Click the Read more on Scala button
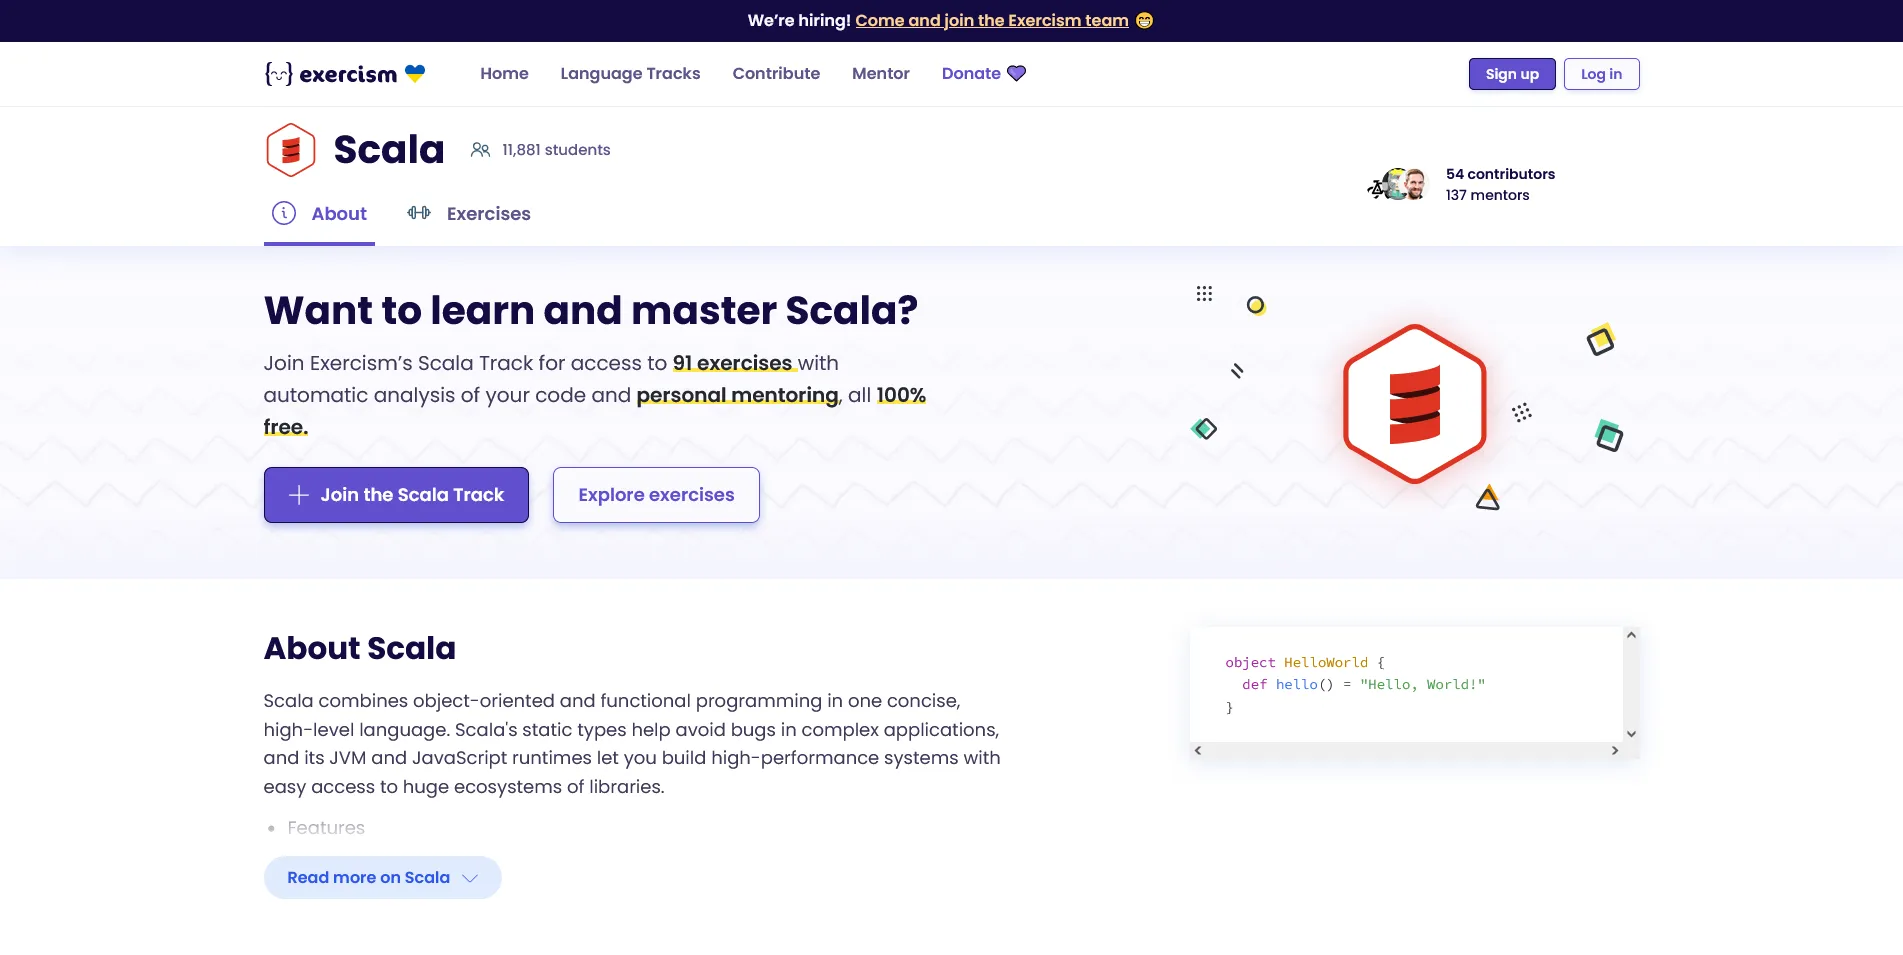Screen dimensions: 1903x955 click(382, 878)
